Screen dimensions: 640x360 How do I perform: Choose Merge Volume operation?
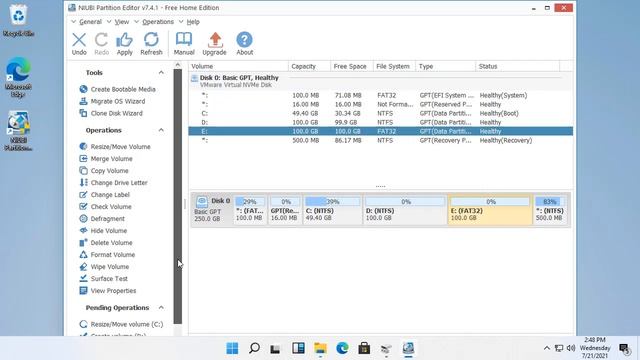point(106,158)
